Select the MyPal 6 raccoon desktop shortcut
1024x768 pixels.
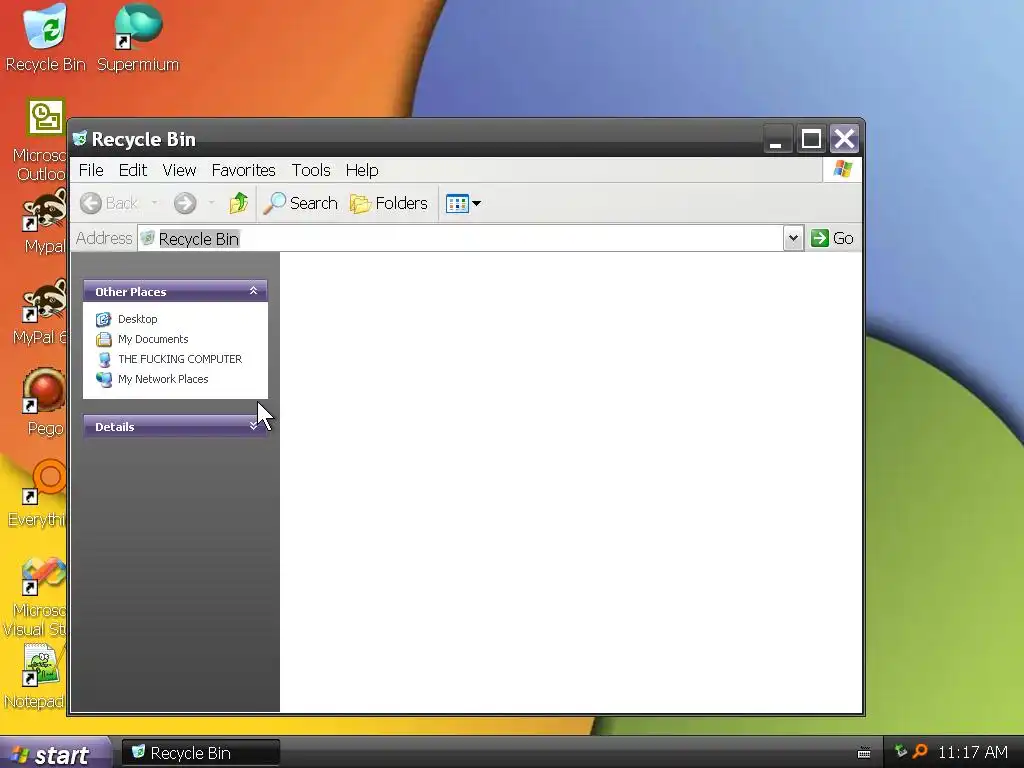point(42,312)
